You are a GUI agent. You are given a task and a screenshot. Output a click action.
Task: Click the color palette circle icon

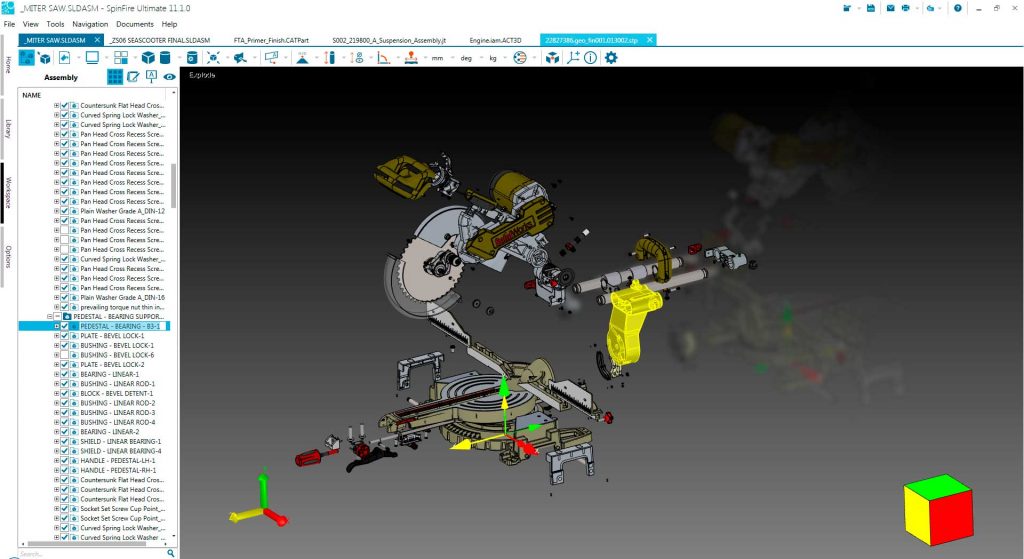[x=520, y=57]
